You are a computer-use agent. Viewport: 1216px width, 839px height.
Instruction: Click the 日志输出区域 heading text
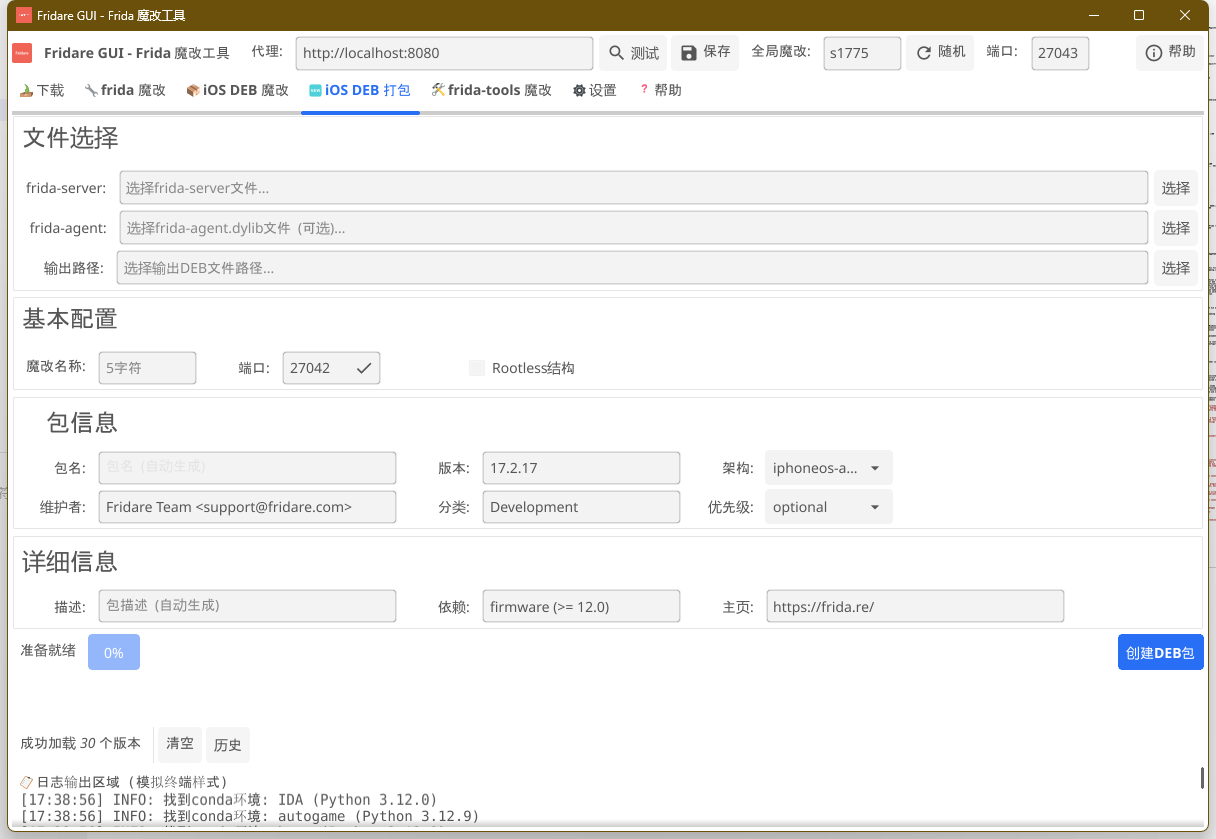pos(124,782)
